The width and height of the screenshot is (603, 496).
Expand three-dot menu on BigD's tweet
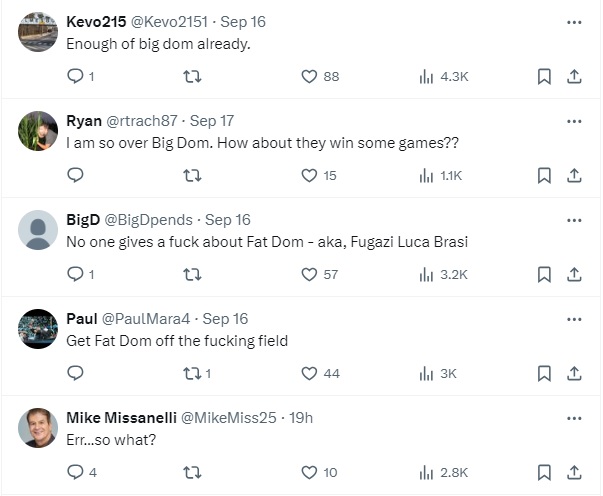[x=574, y=220]
